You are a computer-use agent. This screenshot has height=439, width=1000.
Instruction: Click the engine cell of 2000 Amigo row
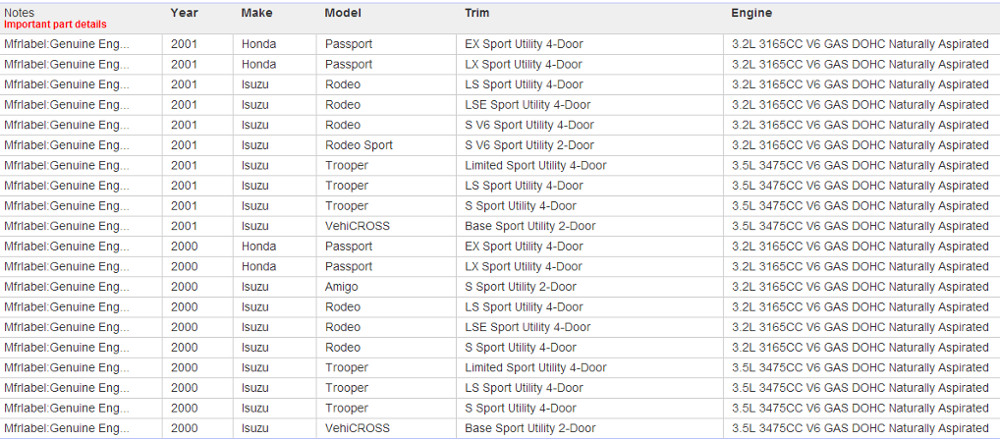pos(862,287)
